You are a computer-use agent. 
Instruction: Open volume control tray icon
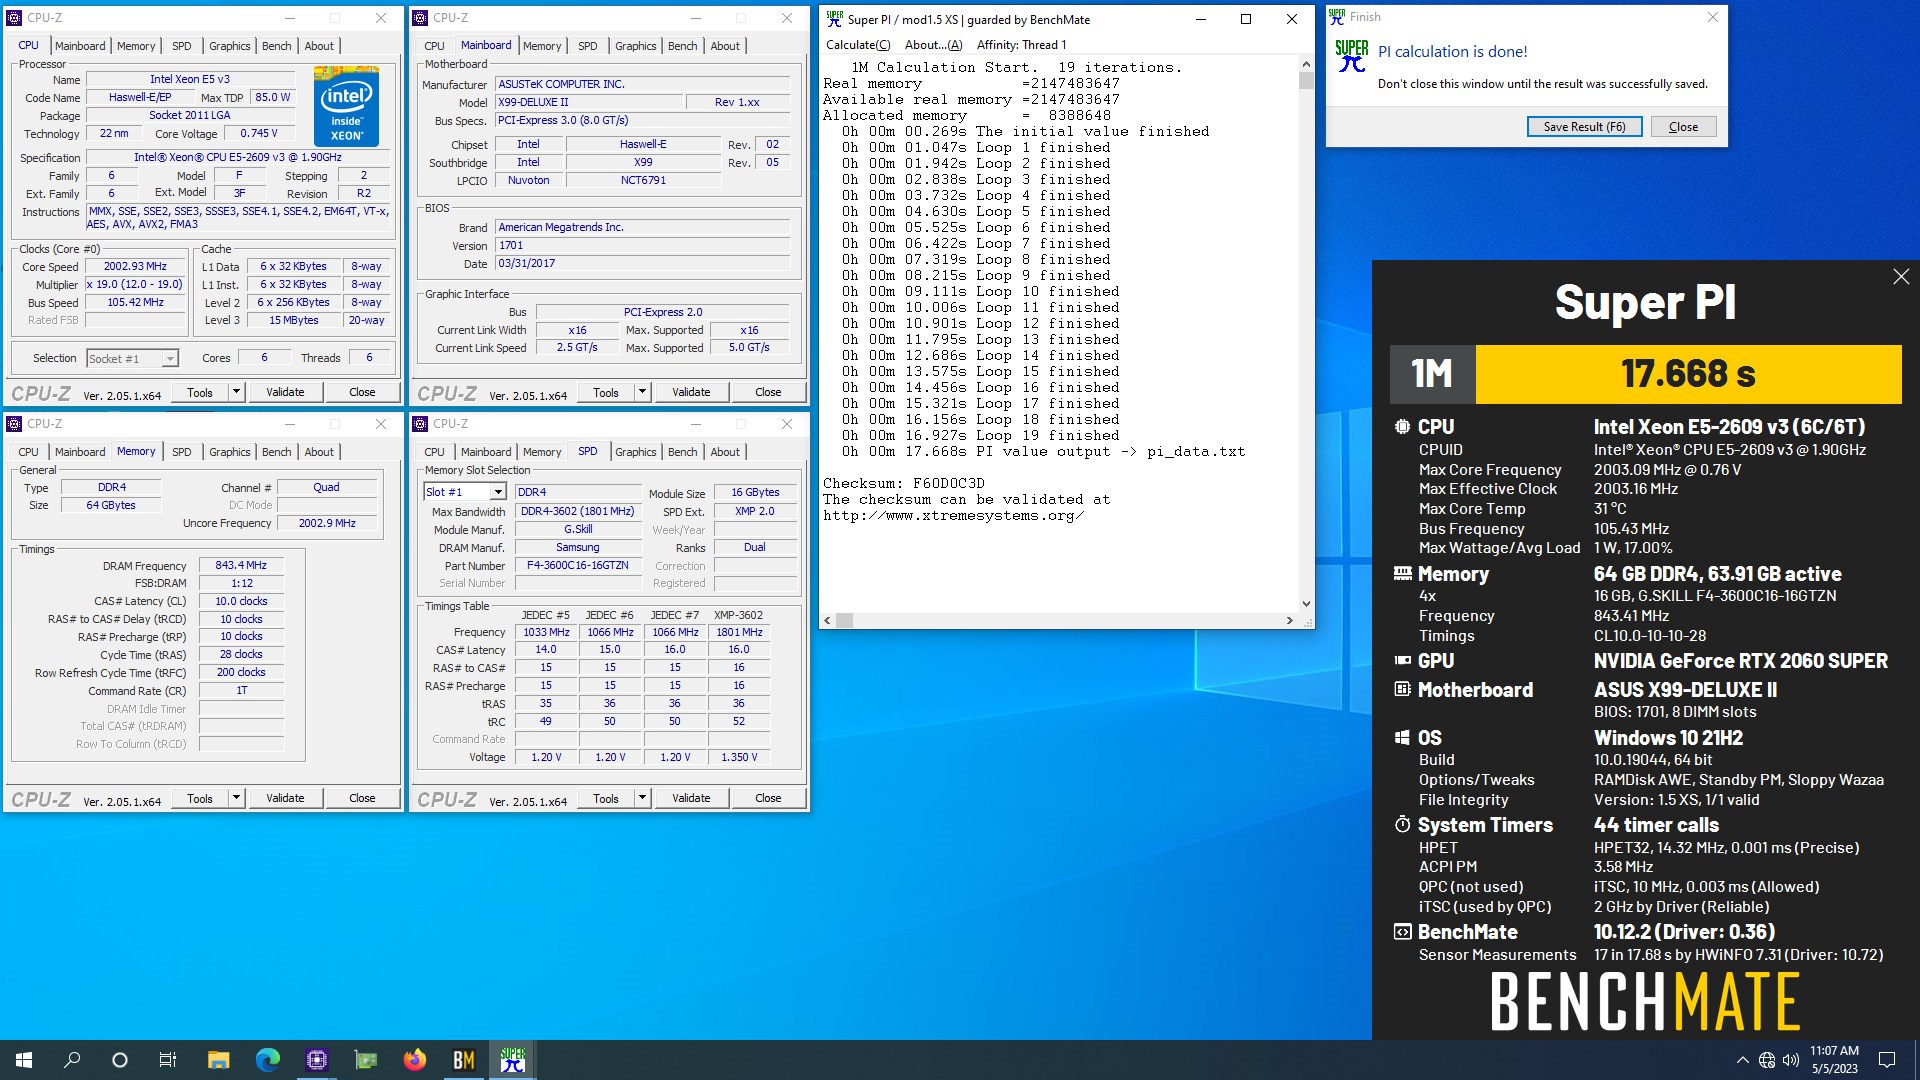1790,1060
